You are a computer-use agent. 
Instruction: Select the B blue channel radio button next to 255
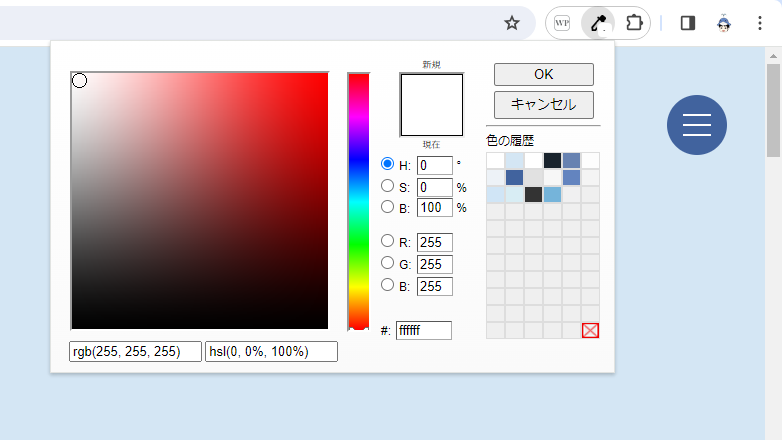click(x=387, y=284)
